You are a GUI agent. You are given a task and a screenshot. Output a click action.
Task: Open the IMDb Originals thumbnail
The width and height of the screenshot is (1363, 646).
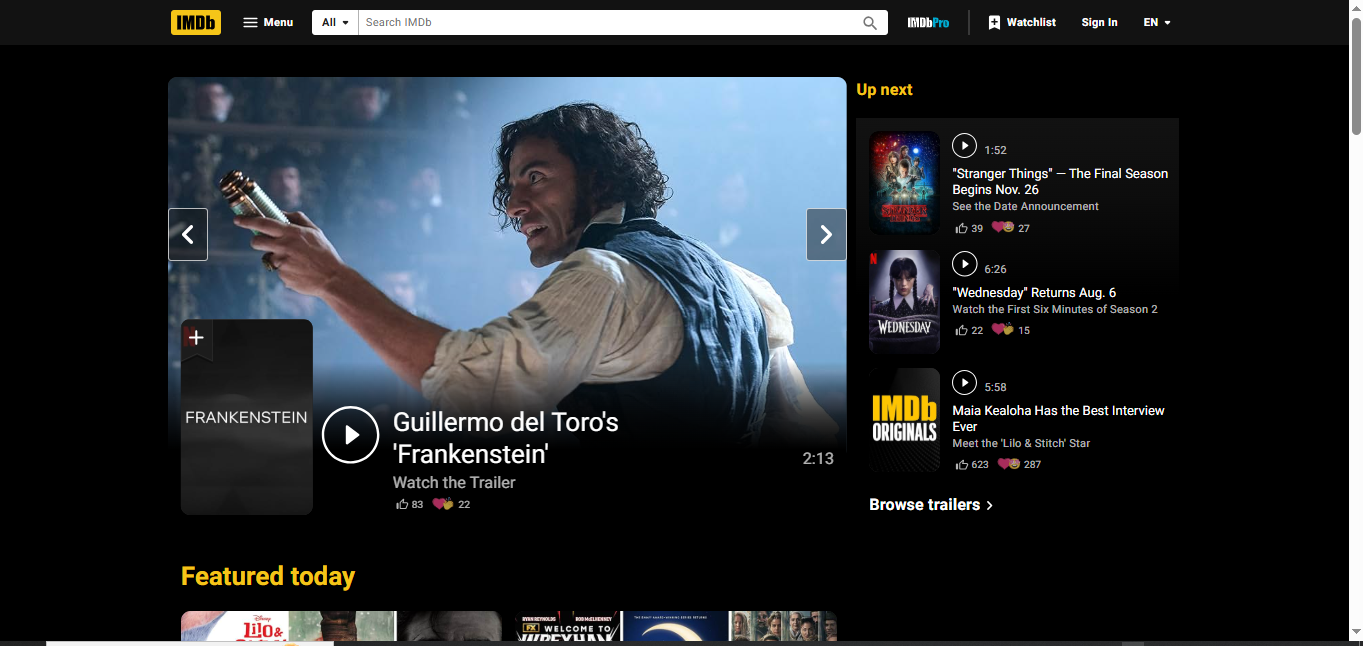pos(904,420)
